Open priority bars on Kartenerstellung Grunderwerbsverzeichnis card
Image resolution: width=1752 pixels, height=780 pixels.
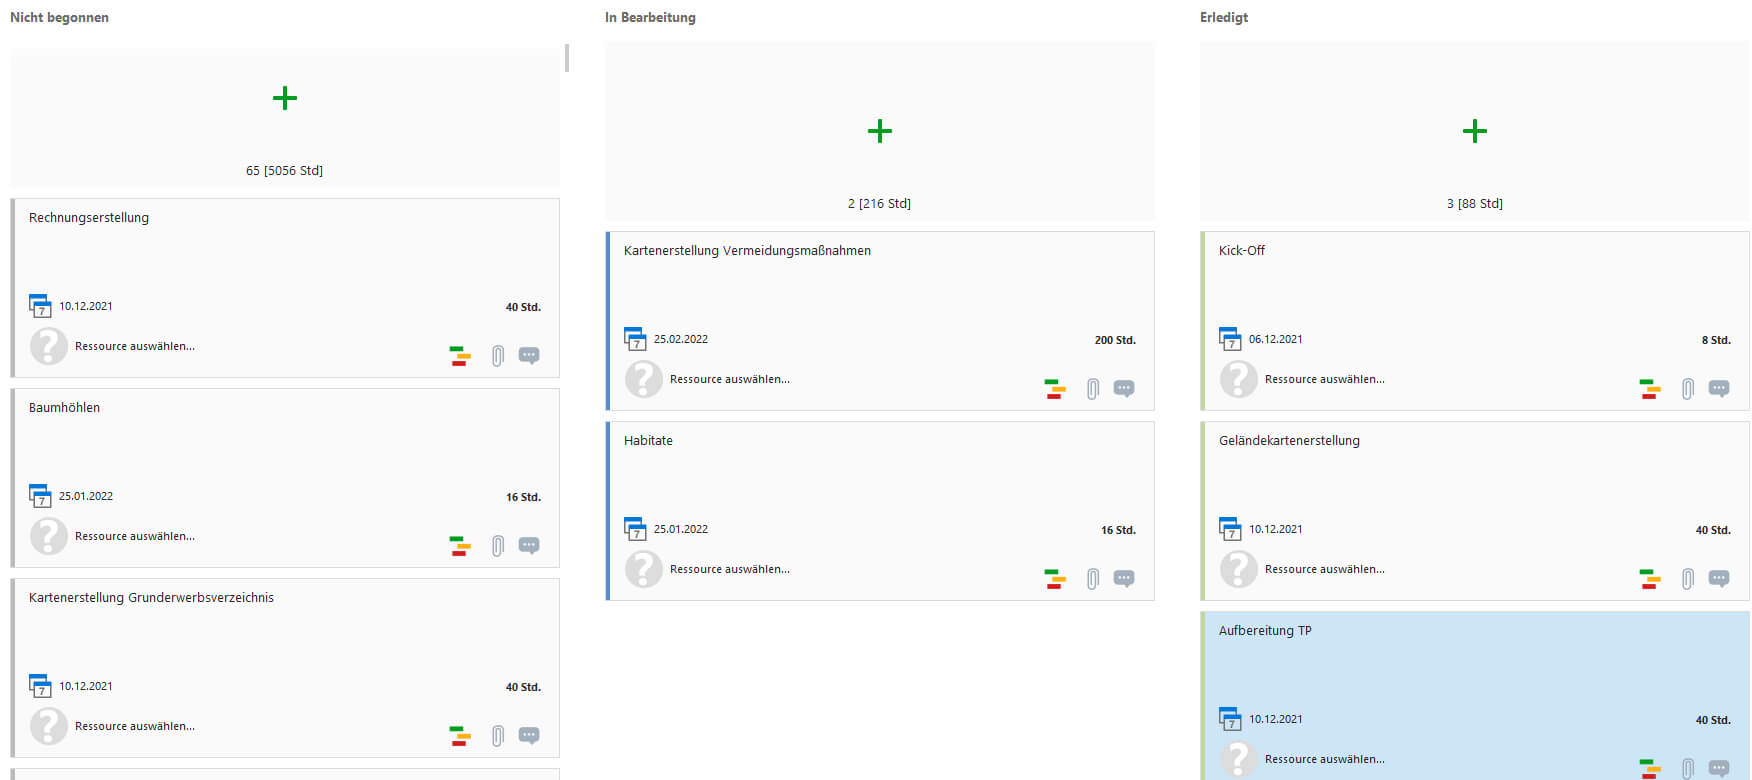pyautogui.click(x=460, y=736)
